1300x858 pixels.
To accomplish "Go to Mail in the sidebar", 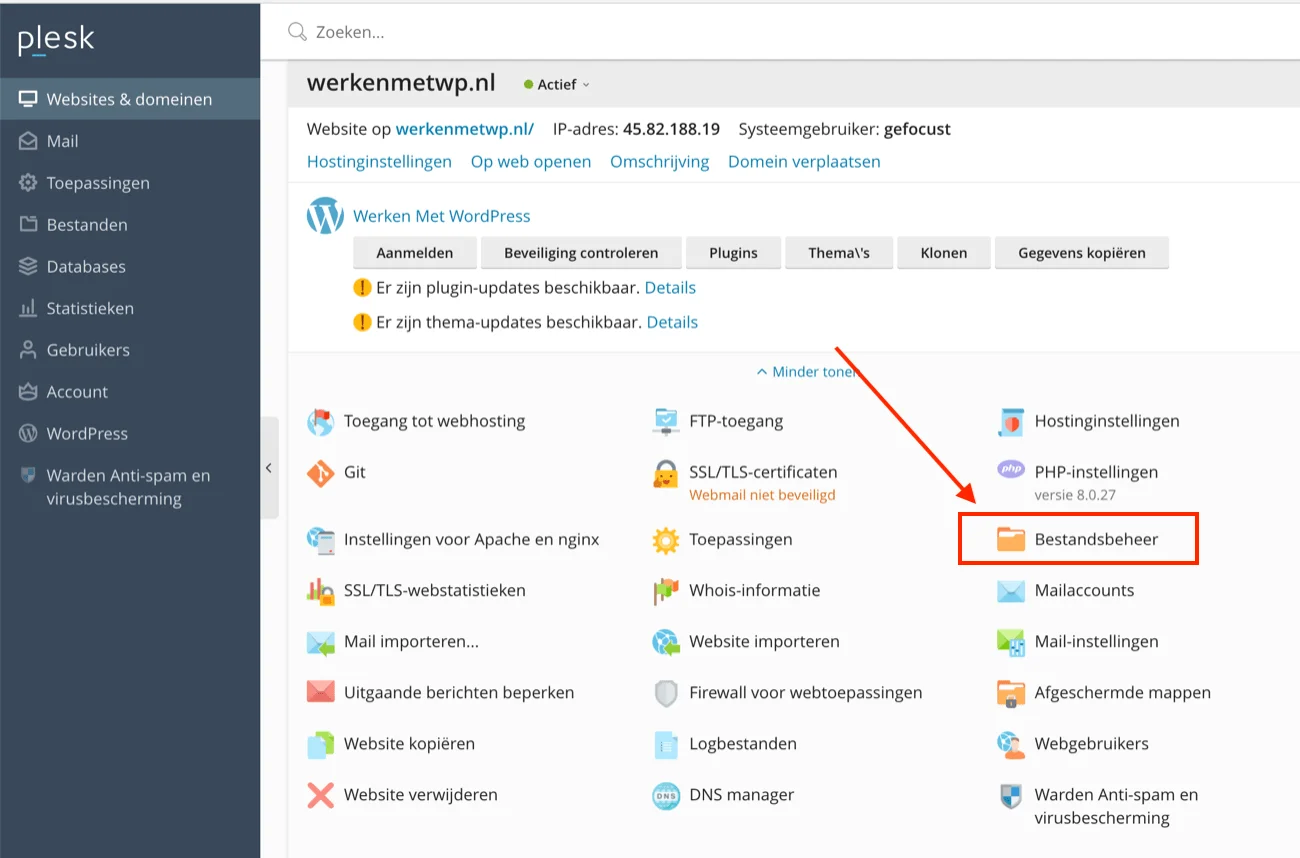I will (x=62, y=142).
